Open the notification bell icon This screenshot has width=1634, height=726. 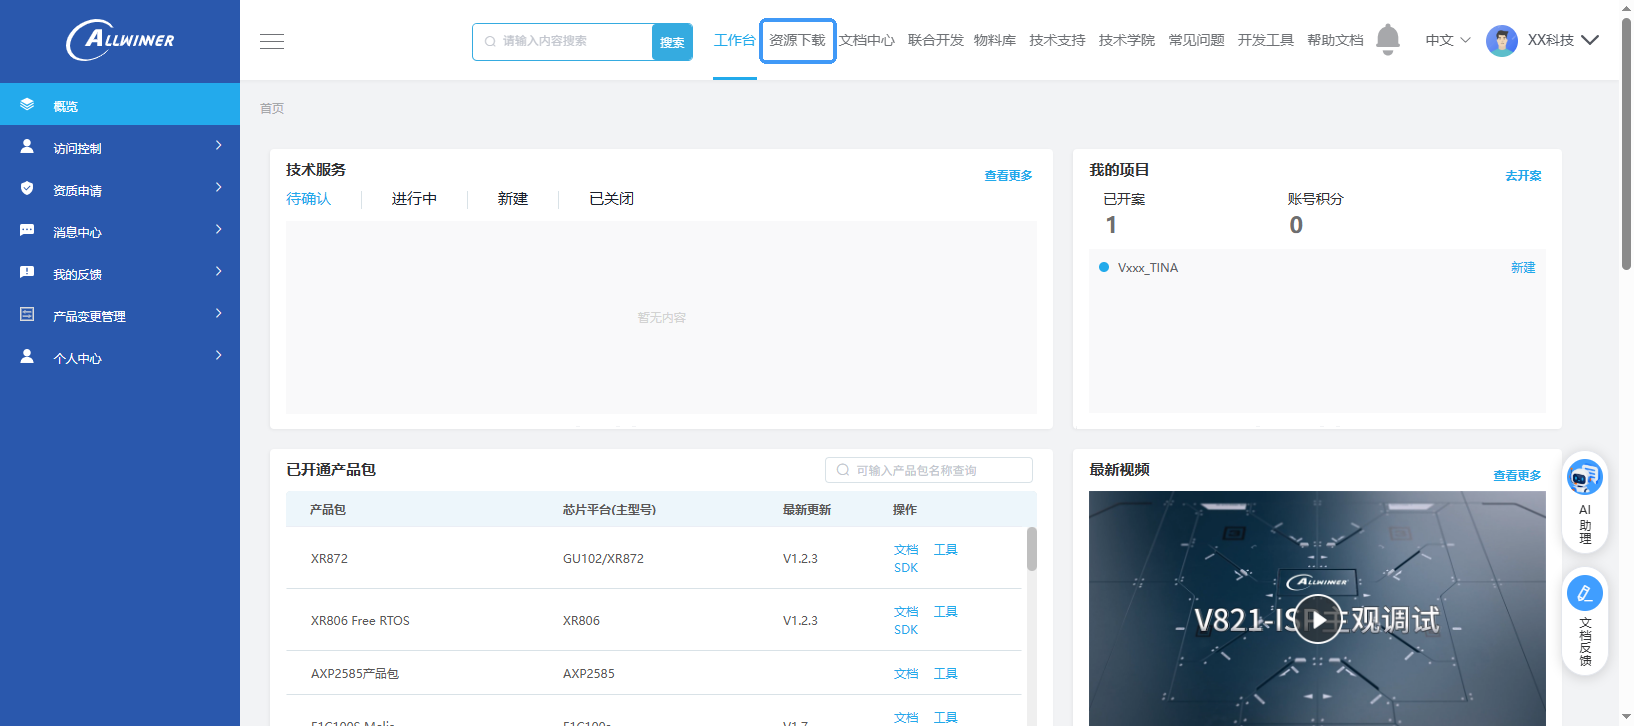(x=1387, y=40)
